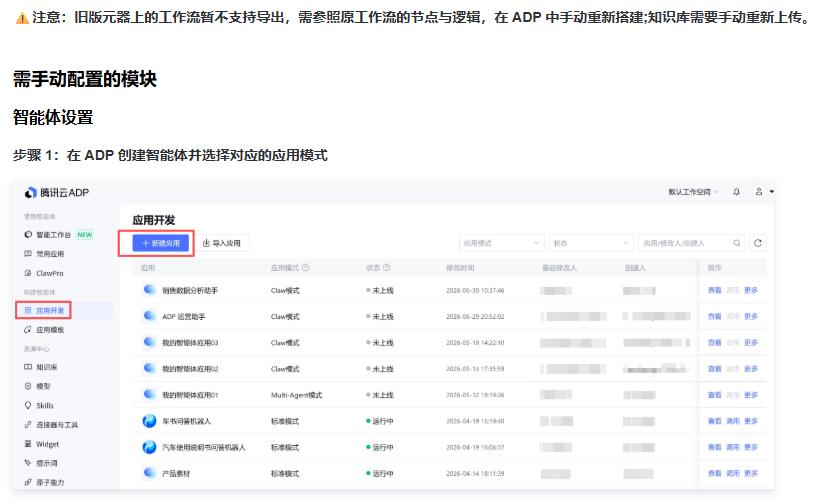
Task: Click the 应用/修改人/创建人 search field
Action: point(691,243)
